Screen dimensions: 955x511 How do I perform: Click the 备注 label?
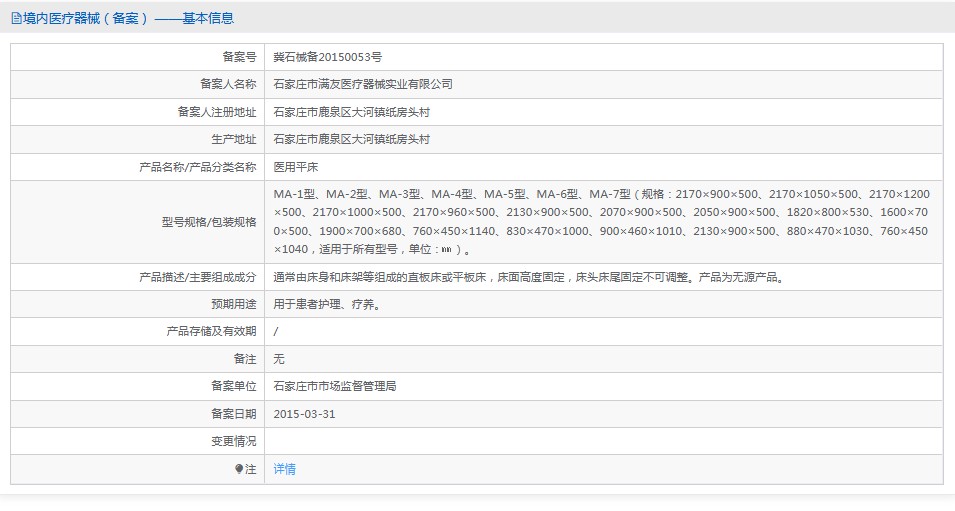[x=245, y=359]
